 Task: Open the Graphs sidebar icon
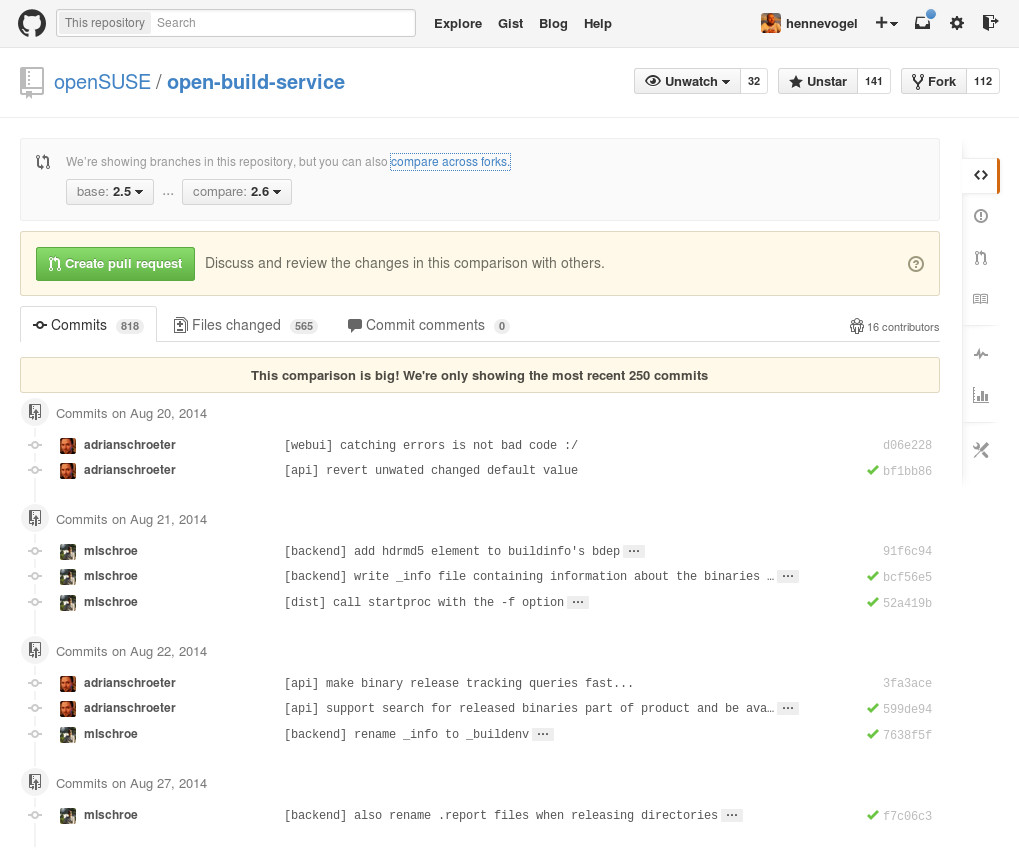980,396
